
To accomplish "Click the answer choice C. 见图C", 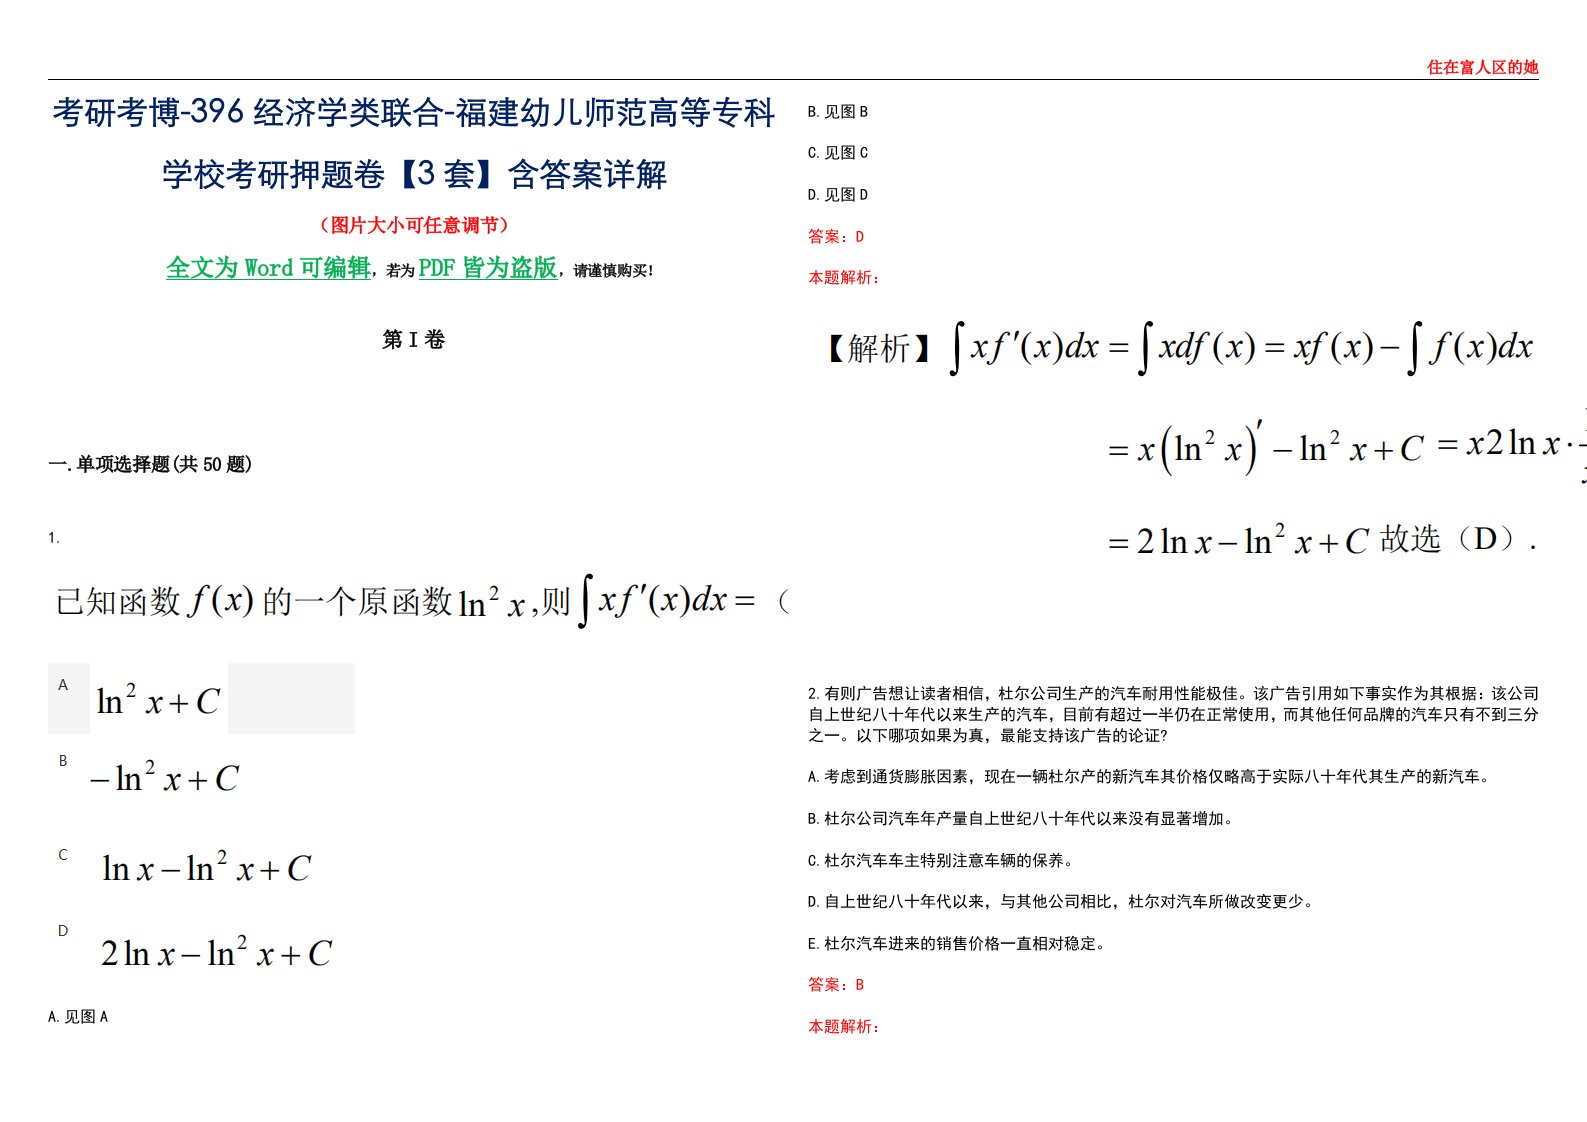I will point(838,153).
